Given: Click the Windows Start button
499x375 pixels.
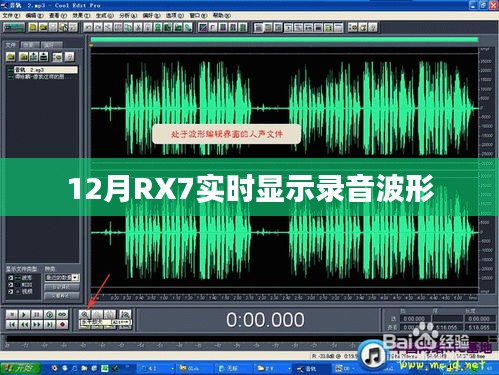Looking at the screenshot, I should 20,368.
